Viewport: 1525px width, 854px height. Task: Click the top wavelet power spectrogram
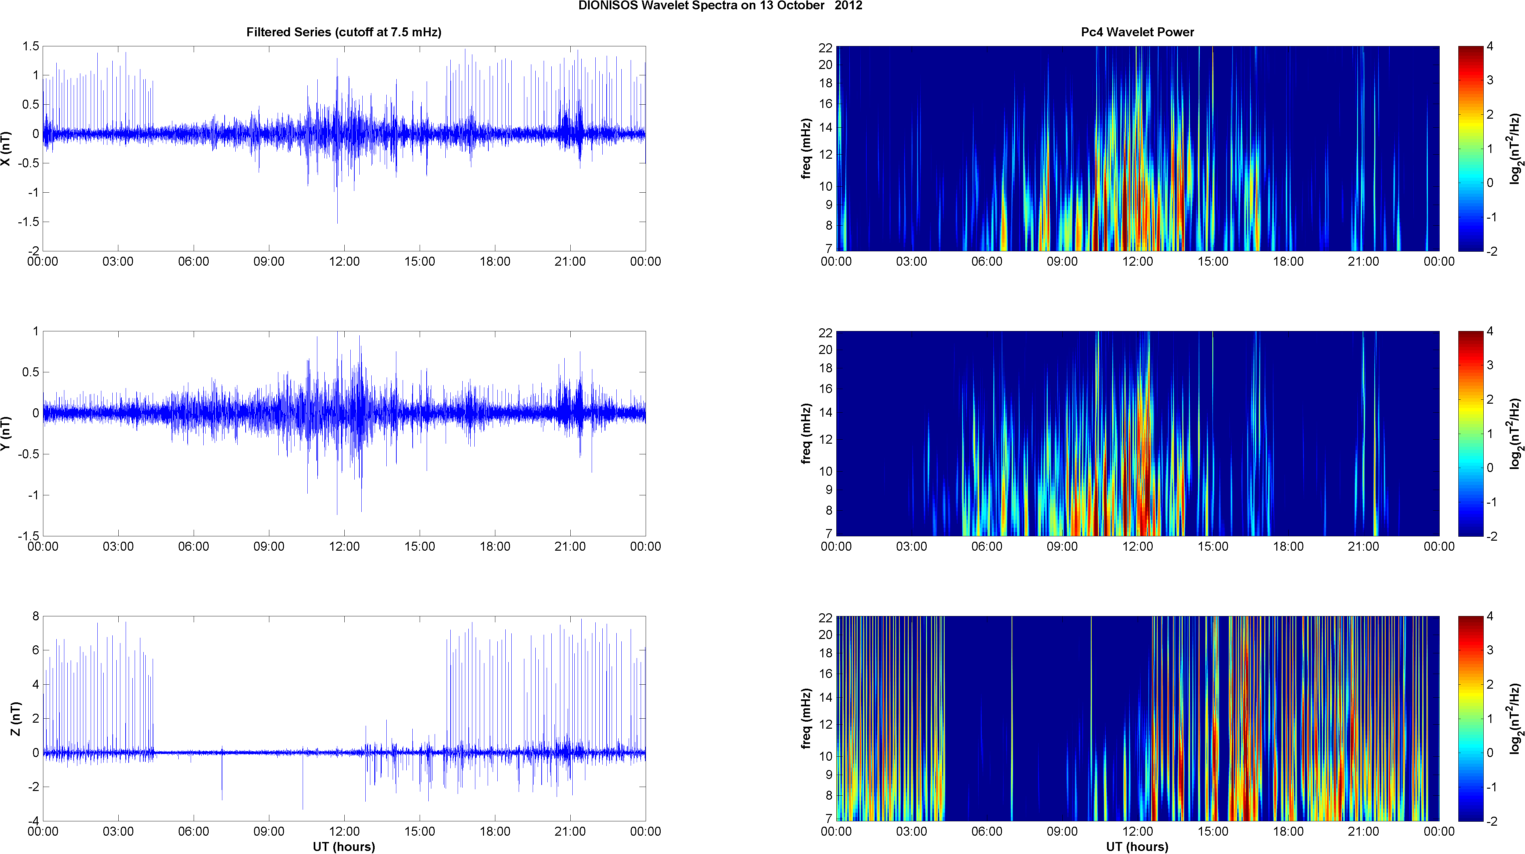(x=1137, y=148)
